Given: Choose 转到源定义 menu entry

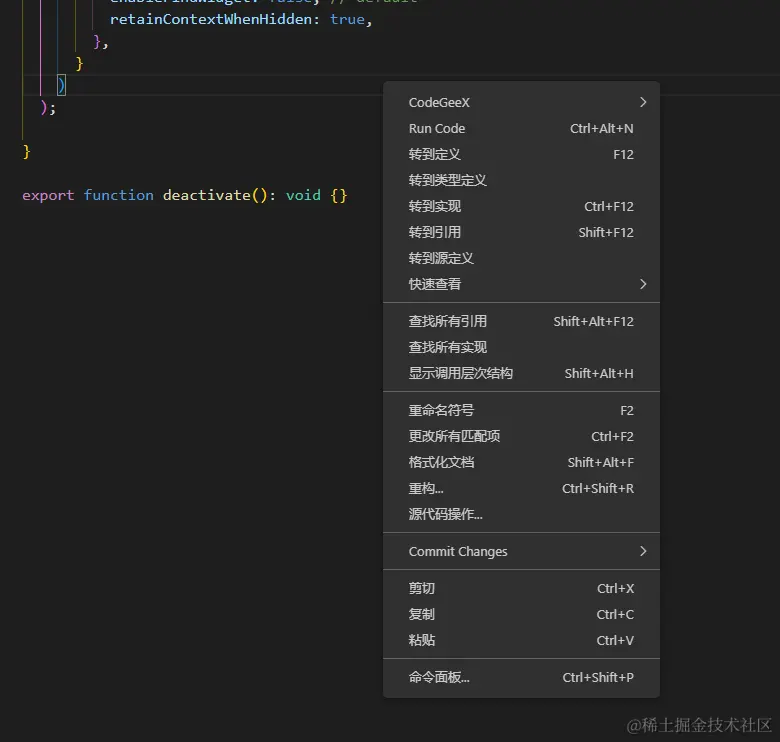Looking at the screenshot, I should point(521,258).
